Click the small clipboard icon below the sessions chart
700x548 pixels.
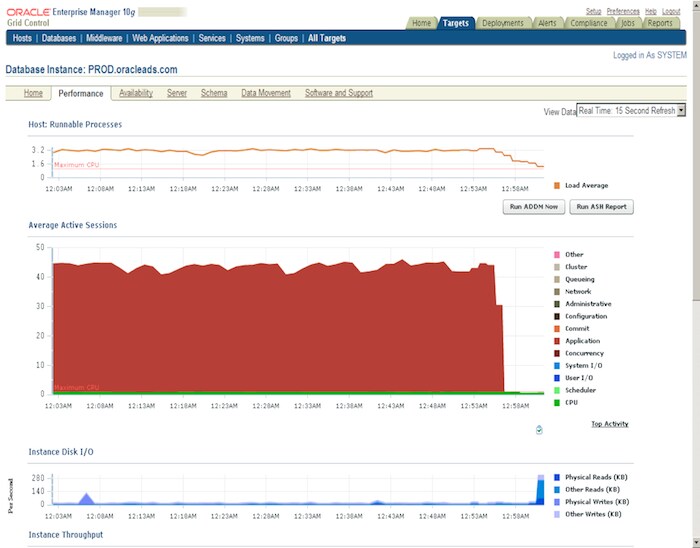coord(540,429)
